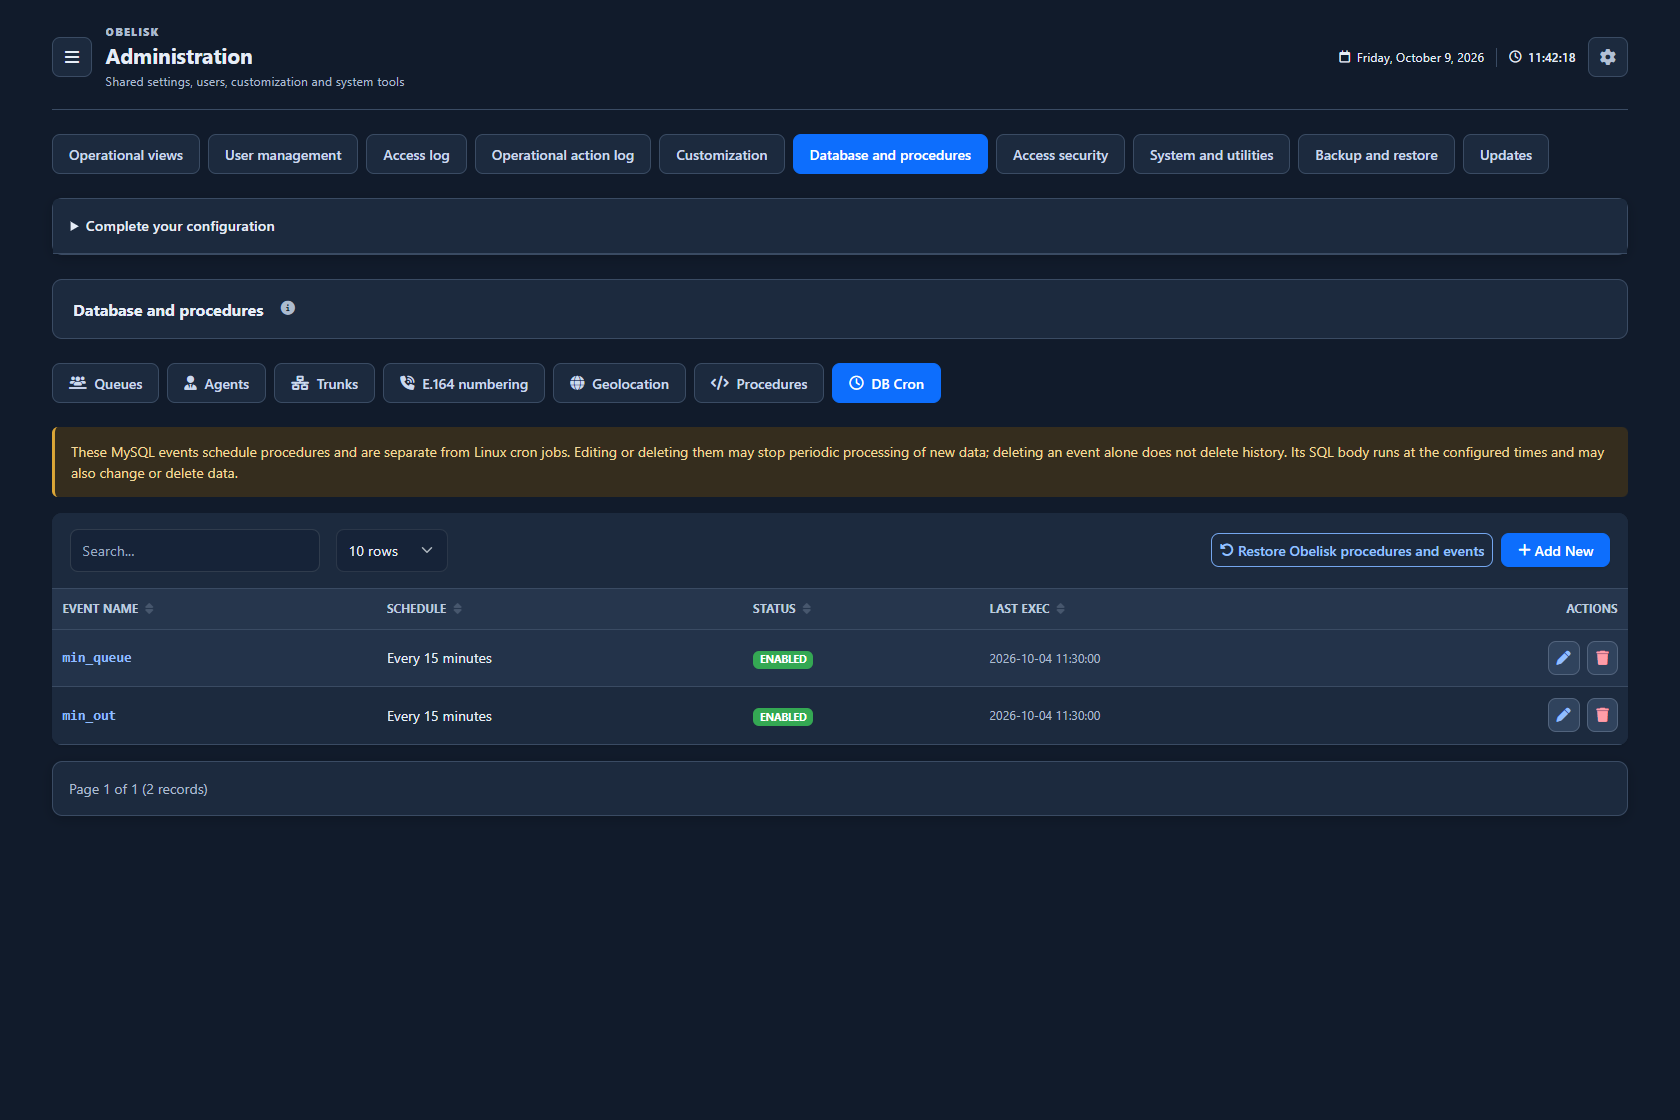Click the ENABLED badge for min_out

point(783,717)
